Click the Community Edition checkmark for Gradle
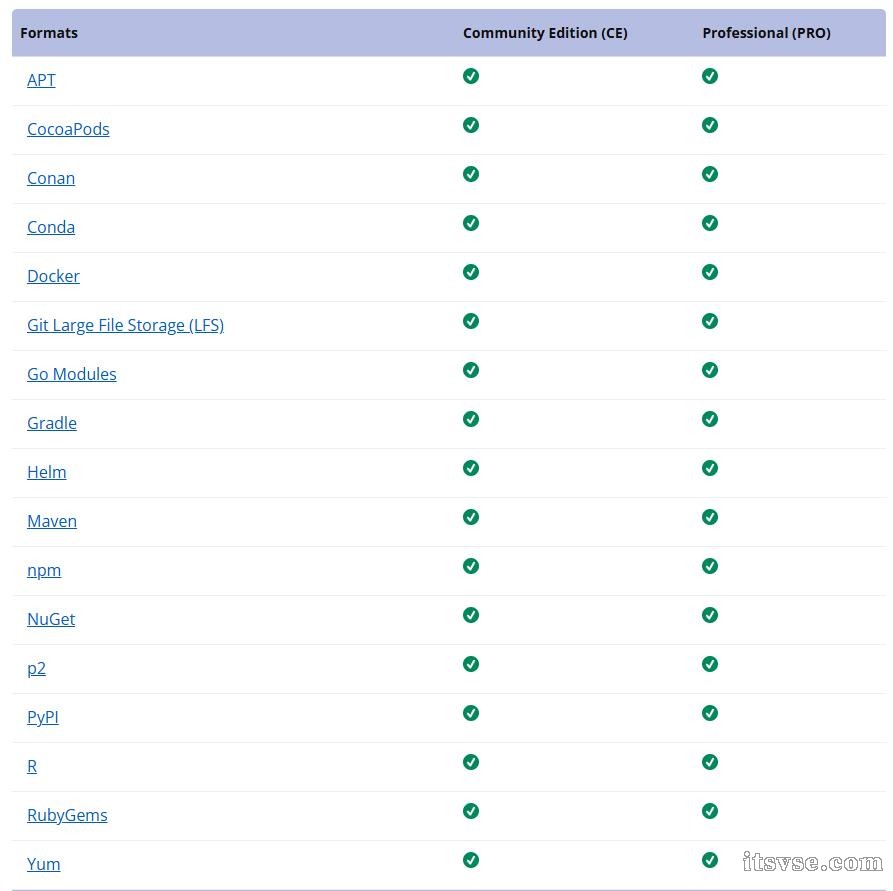Screen dimensions: 893x891 470,419
